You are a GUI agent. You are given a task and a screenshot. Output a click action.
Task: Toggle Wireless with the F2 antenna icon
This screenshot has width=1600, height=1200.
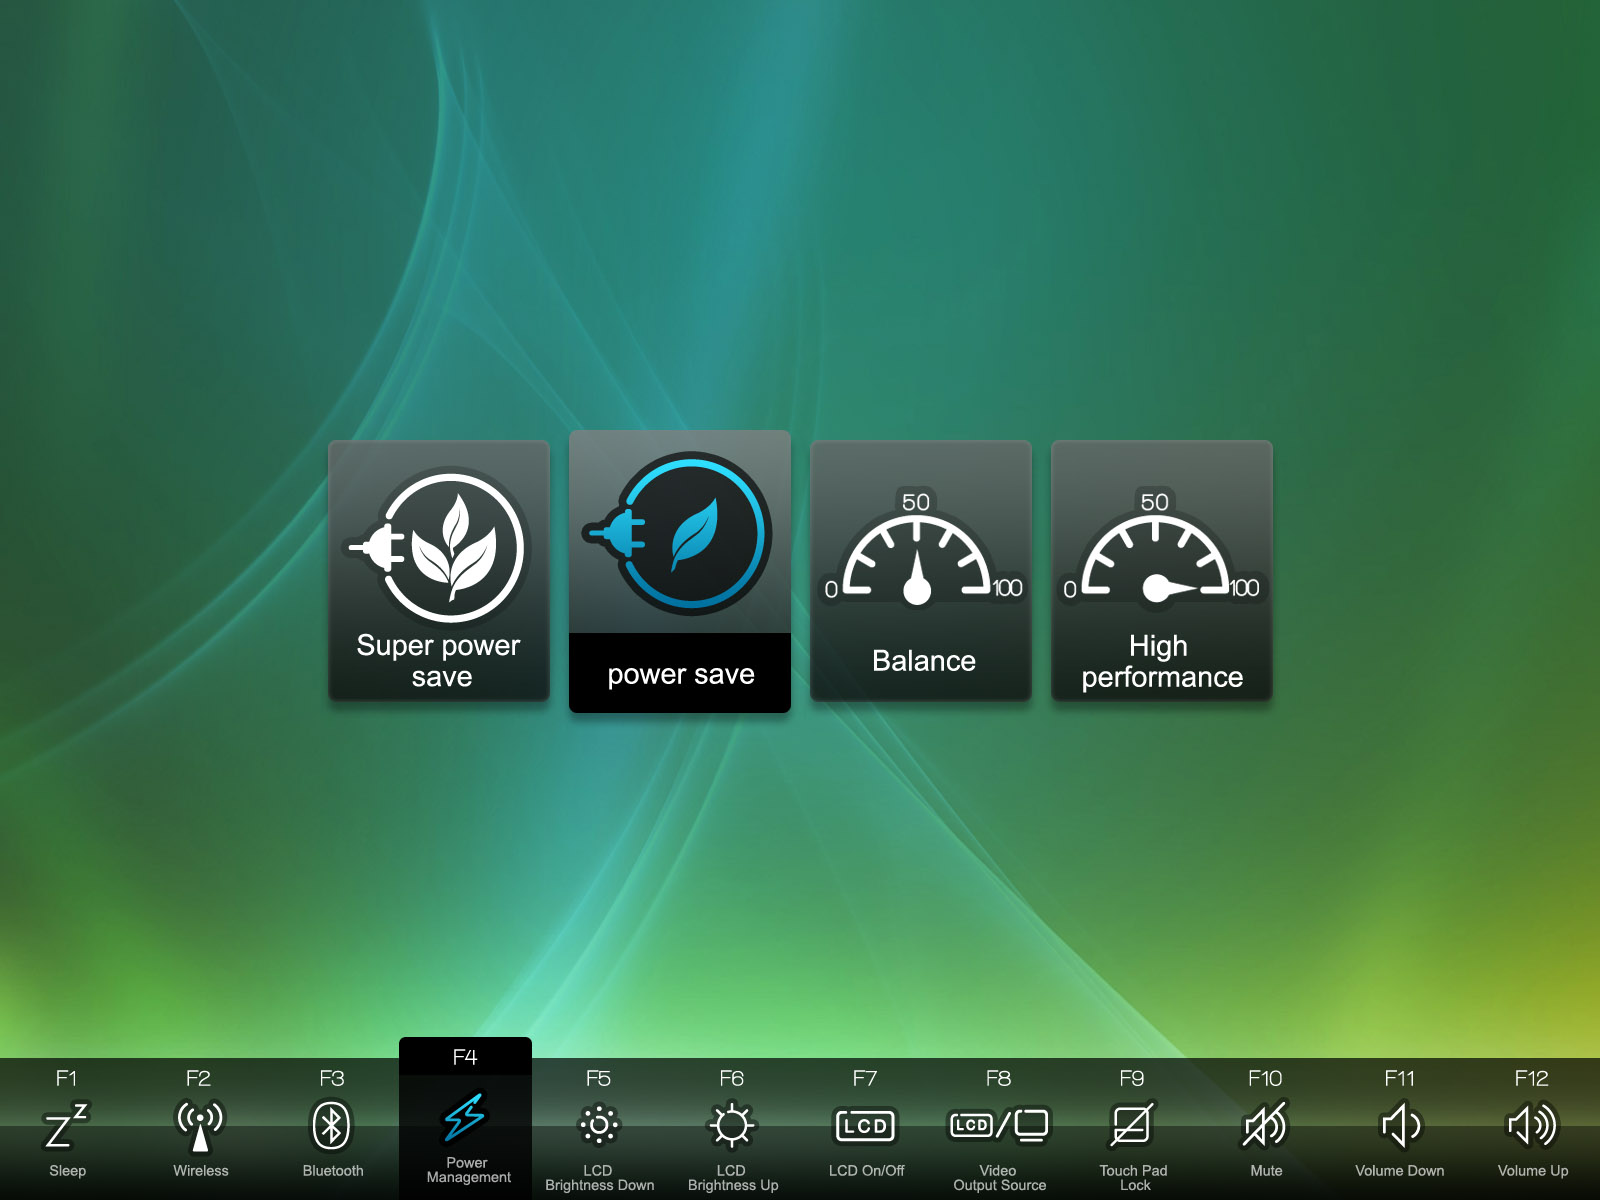200,1126
